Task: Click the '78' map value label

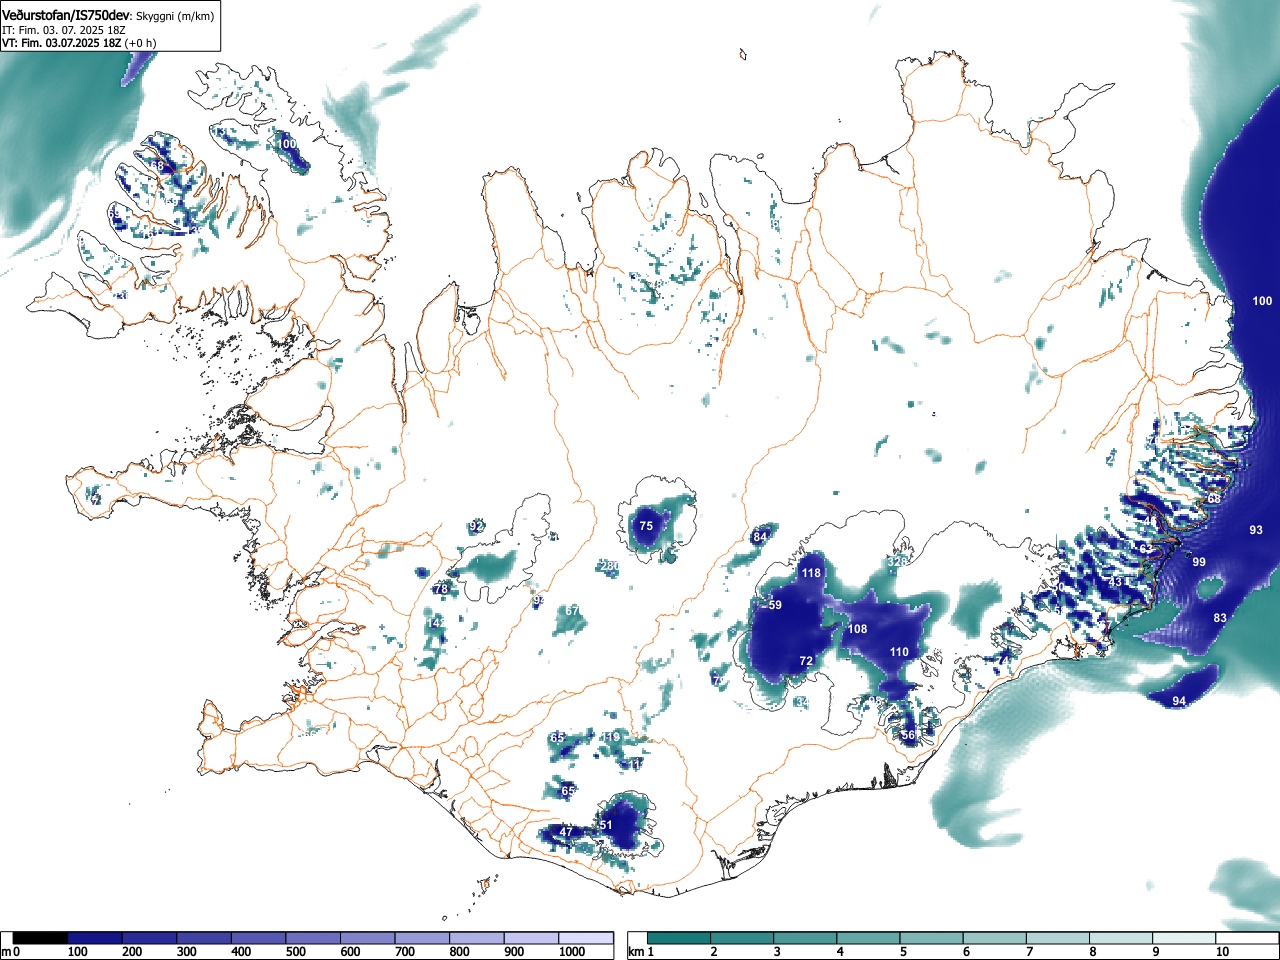Action: tap(441, 590)
